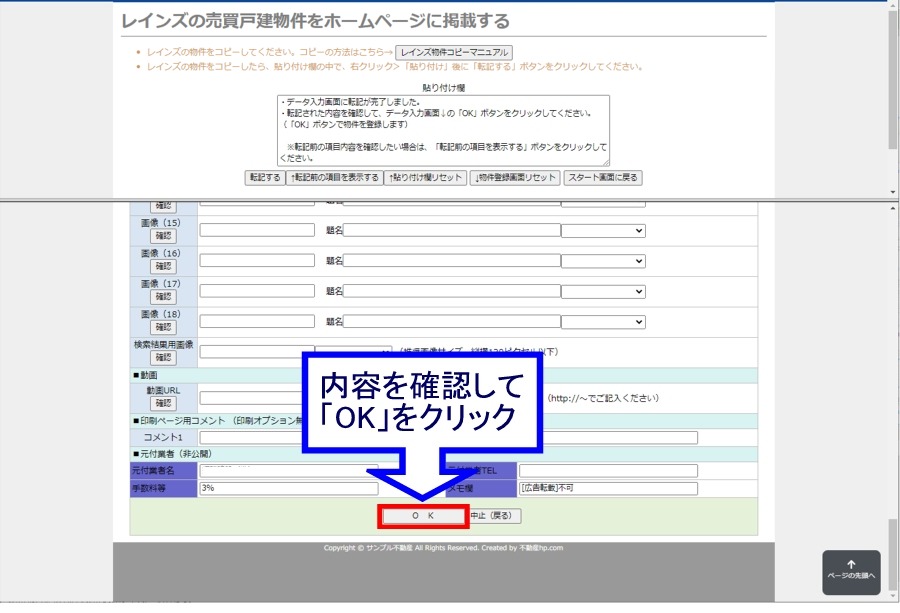Open the レインズ物件コピーマニュアル button

coord(453,52)
